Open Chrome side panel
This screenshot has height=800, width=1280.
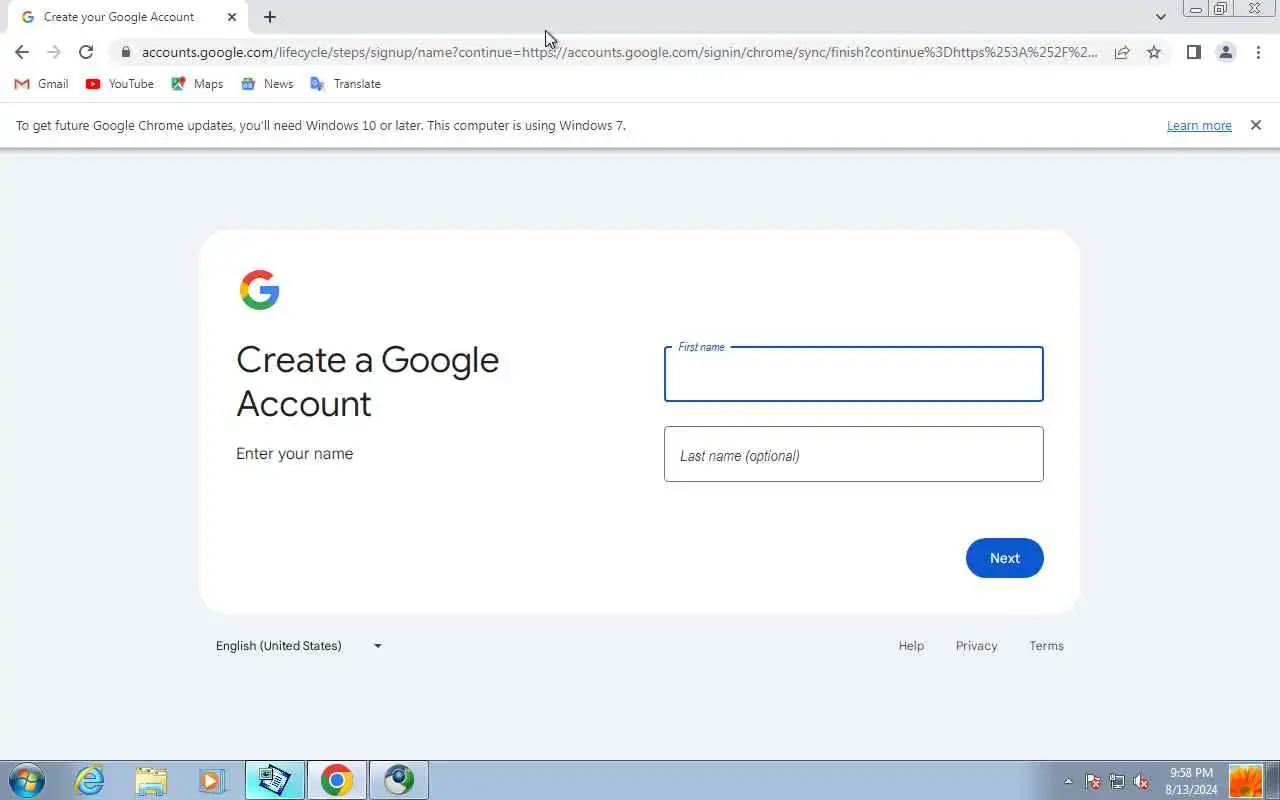click(x=1193, y=52)
